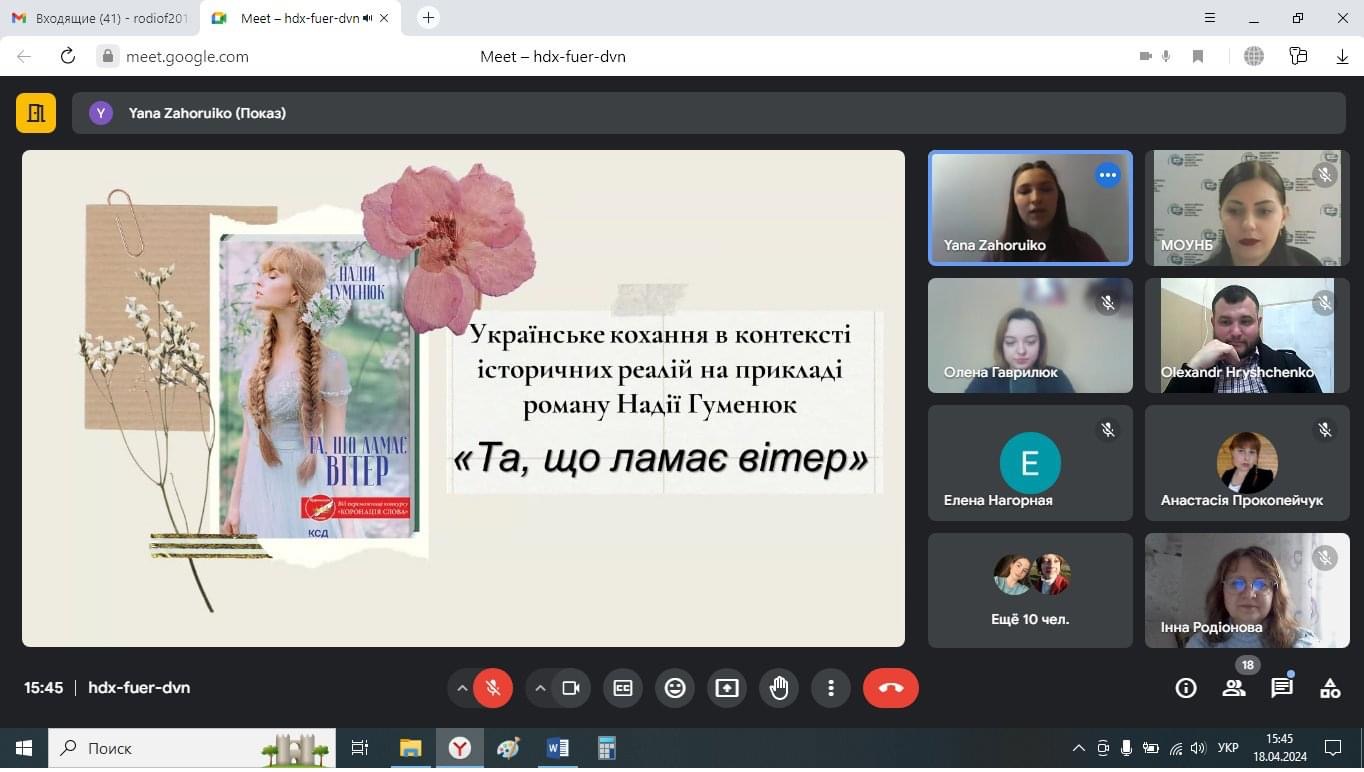Image resolution: width=1364 pixels, height=772 pixels.
Task: Show hidden tray icons arrow
Action: pyautogui.click(x=1078, y=748)
